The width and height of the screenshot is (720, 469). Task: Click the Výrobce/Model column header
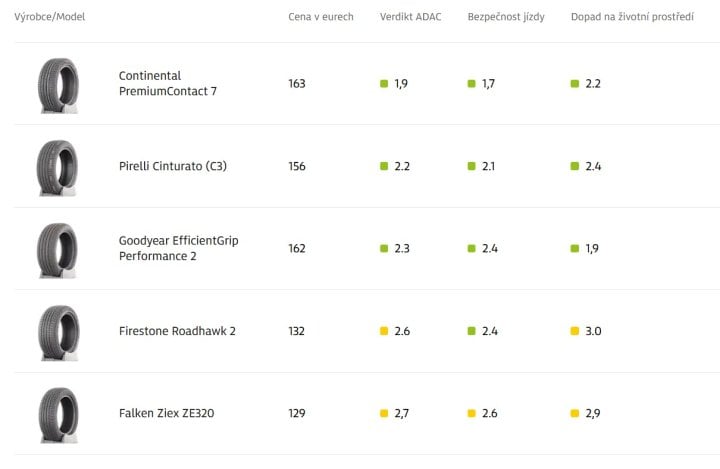49,18
